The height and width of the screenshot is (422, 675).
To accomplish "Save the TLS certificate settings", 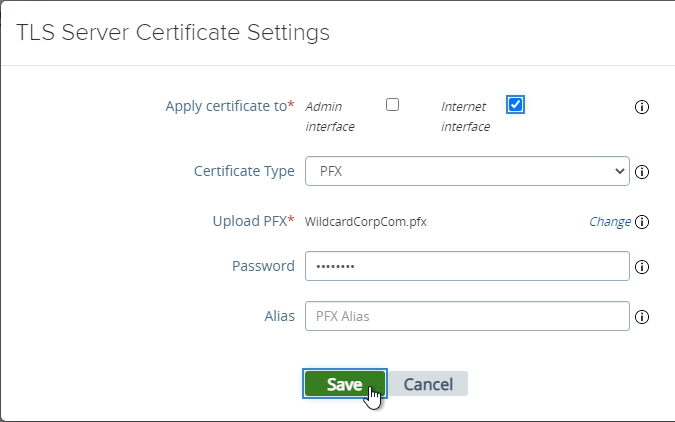I will pyautogui.click(x=344, y=384).
